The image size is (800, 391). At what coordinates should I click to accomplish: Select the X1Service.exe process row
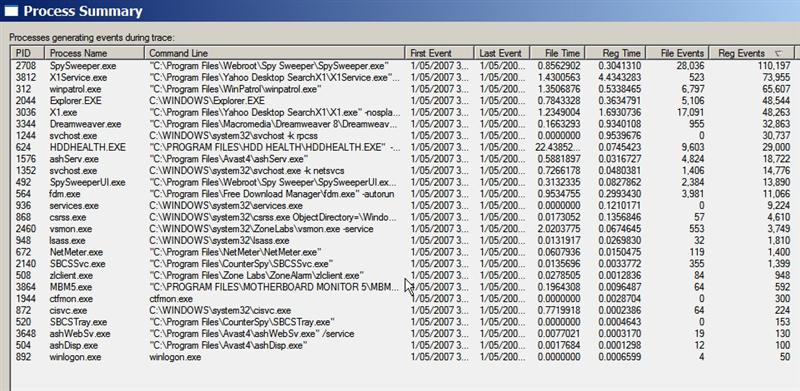[403, 78]
